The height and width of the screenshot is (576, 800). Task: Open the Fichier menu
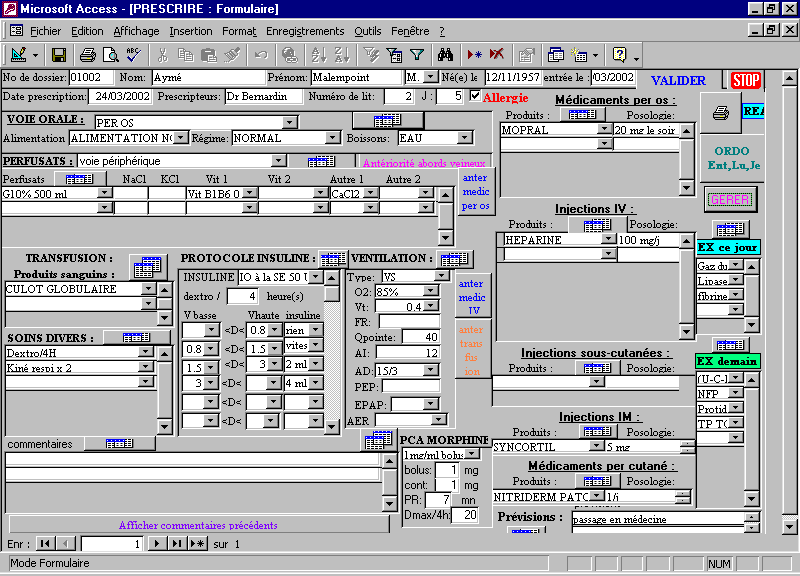pos(45,31)
